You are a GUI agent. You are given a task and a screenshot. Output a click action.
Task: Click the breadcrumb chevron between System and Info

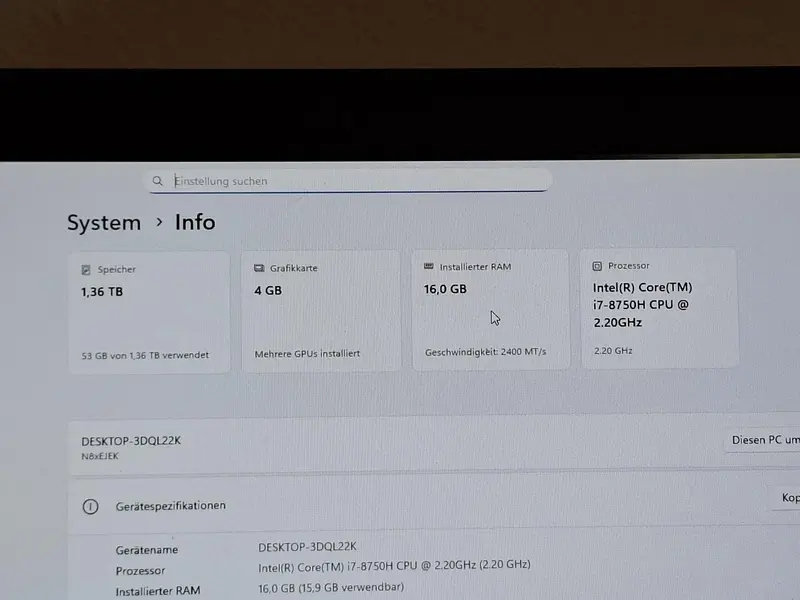(x=159, y=222)
